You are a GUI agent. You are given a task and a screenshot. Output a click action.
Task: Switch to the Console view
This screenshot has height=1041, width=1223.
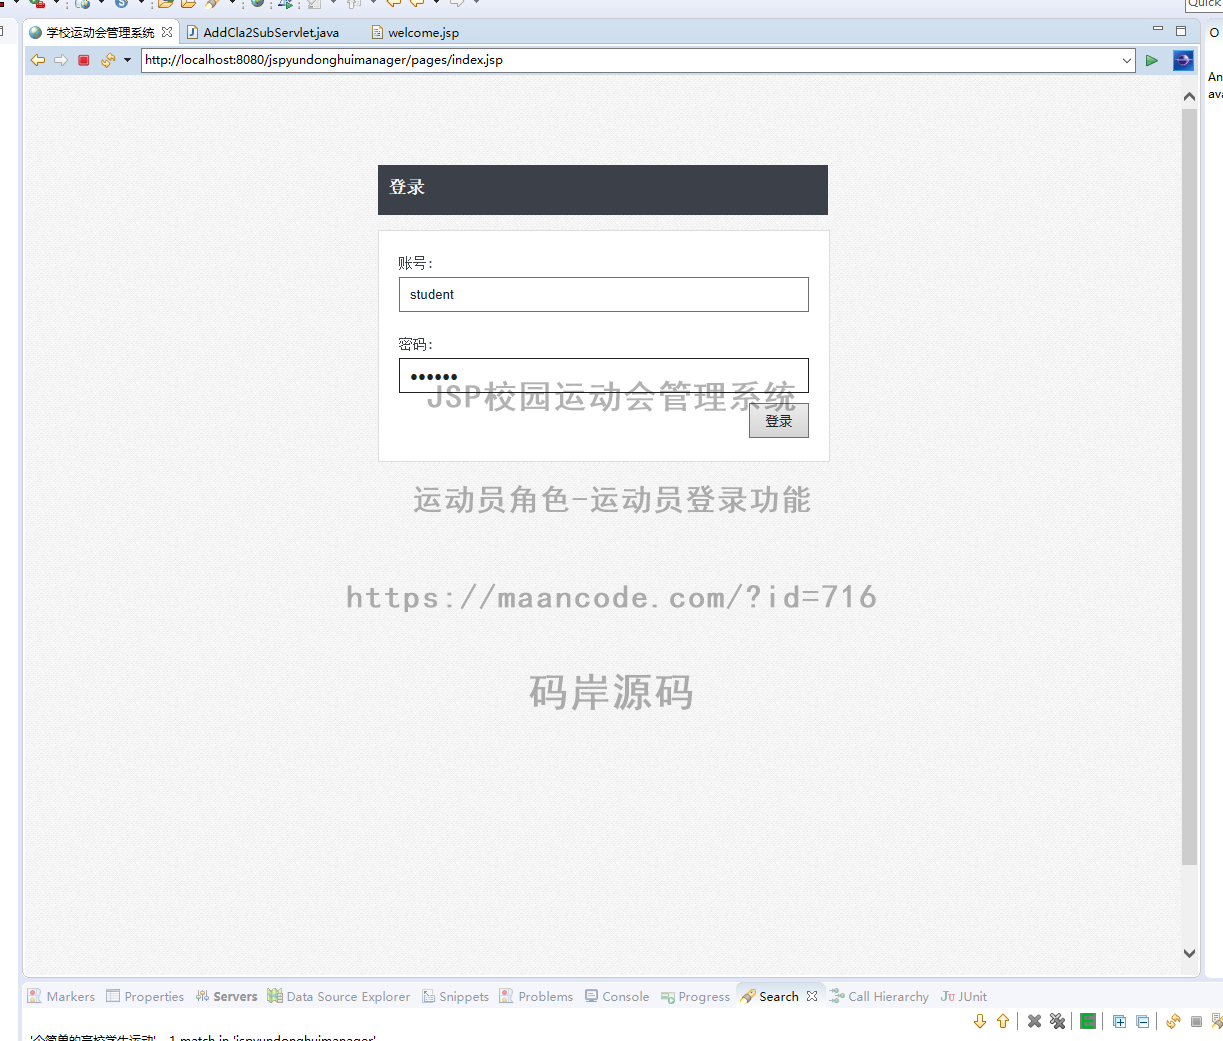pyautogui.click(x=617, y=996)
